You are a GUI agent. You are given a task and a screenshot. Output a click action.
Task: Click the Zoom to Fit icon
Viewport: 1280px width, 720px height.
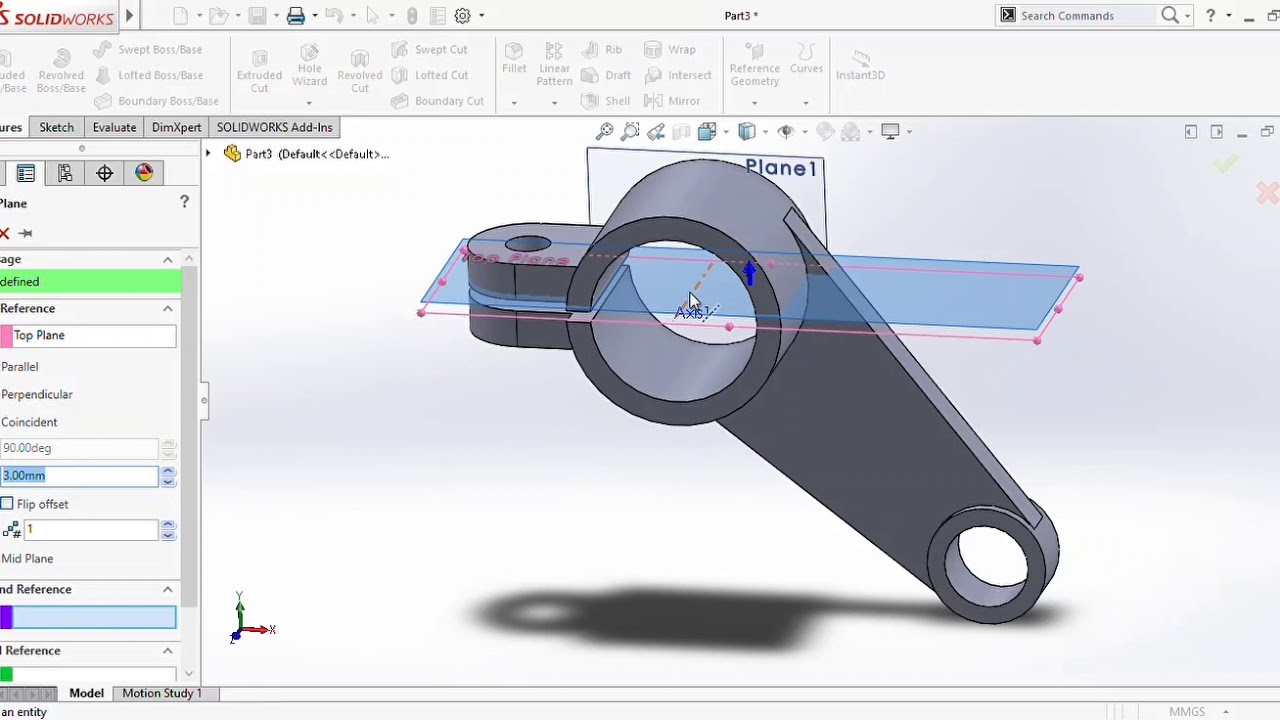[604, 131]
